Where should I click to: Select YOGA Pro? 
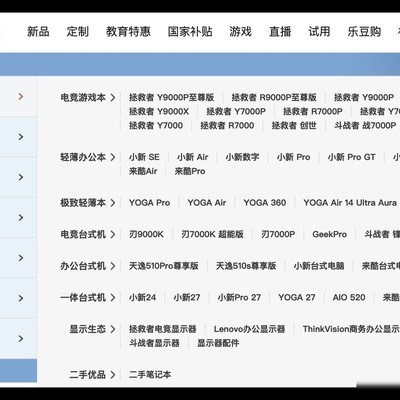click(149, 203)
